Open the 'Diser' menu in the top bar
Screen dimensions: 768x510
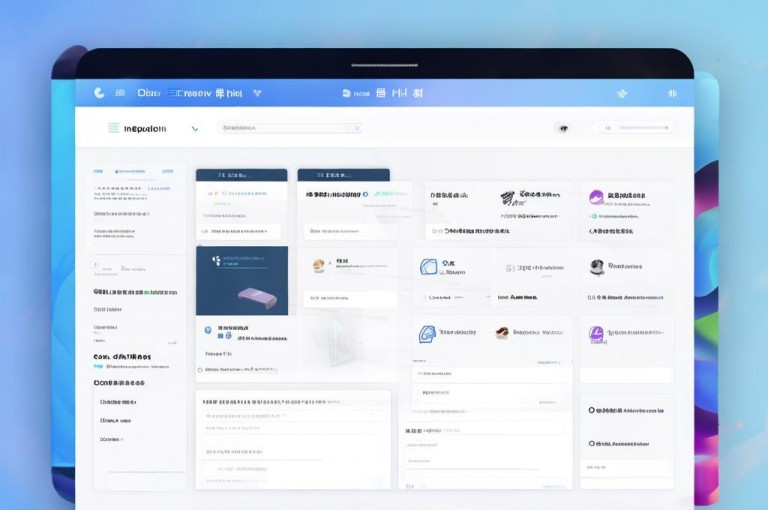click(149, 93)
